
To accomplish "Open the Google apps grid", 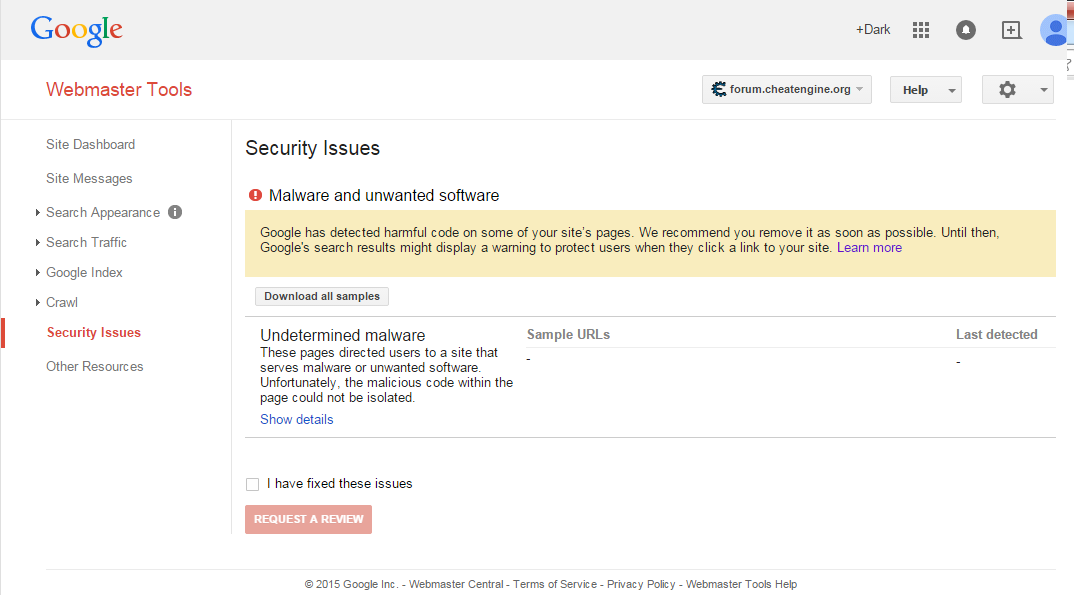I will (921, 30).
